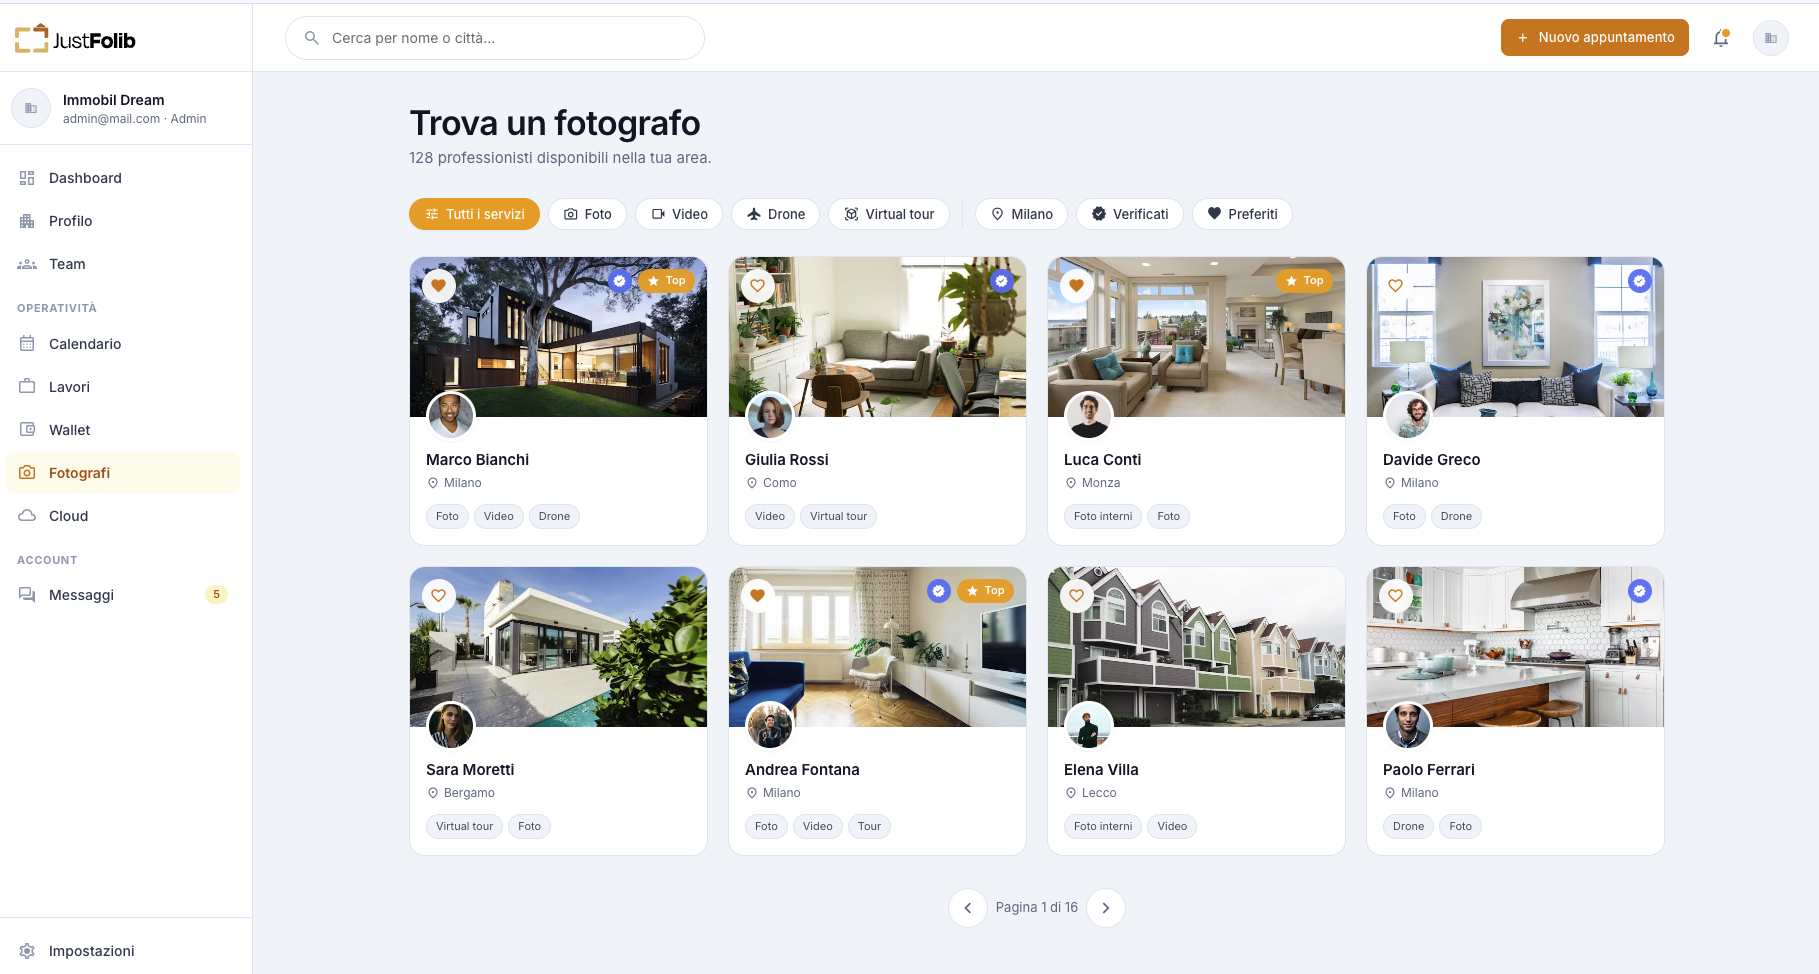Click Paolo Ferrari's profile avatar
This screenshot has height=974, width=1819.
coord(1408,726)
